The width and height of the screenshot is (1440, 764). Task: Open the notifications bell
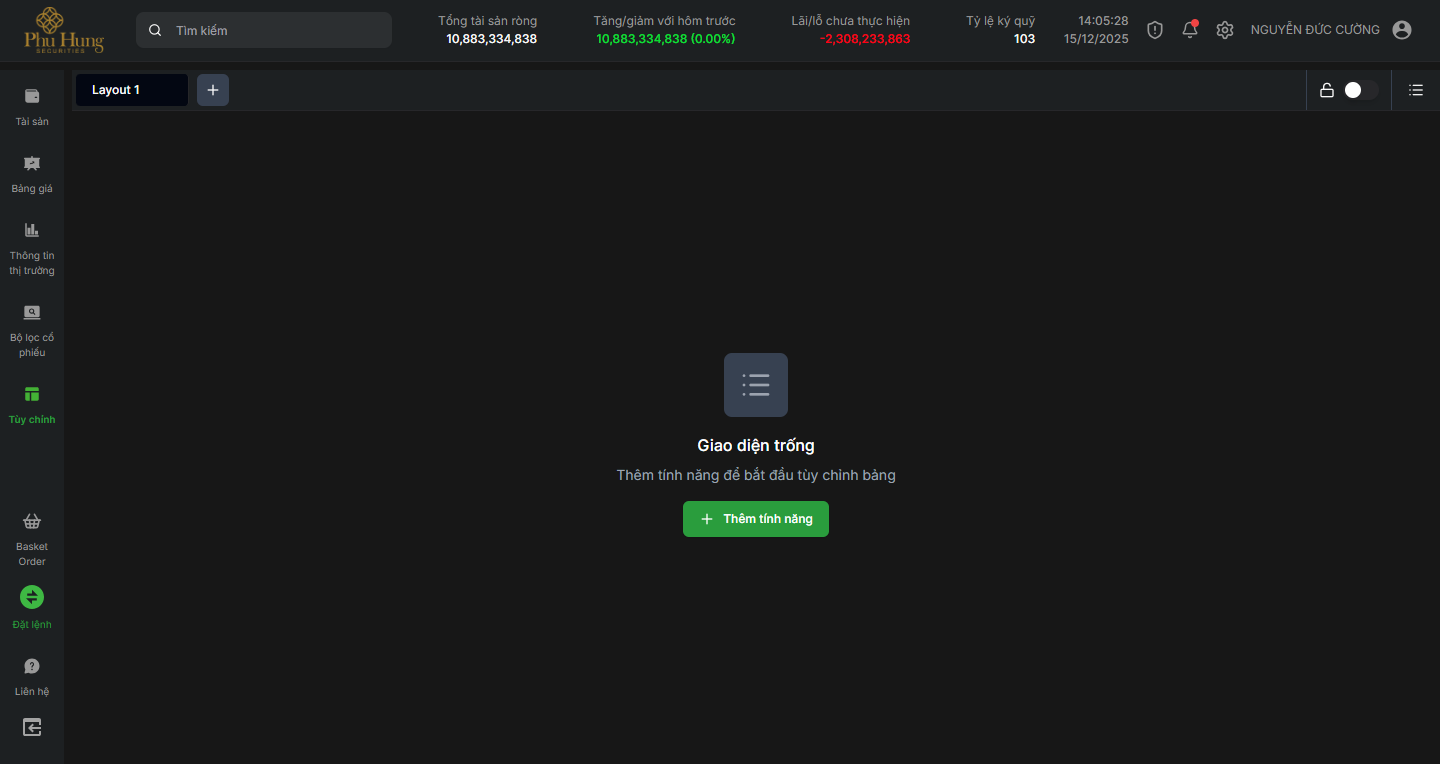pos(1190,30)
